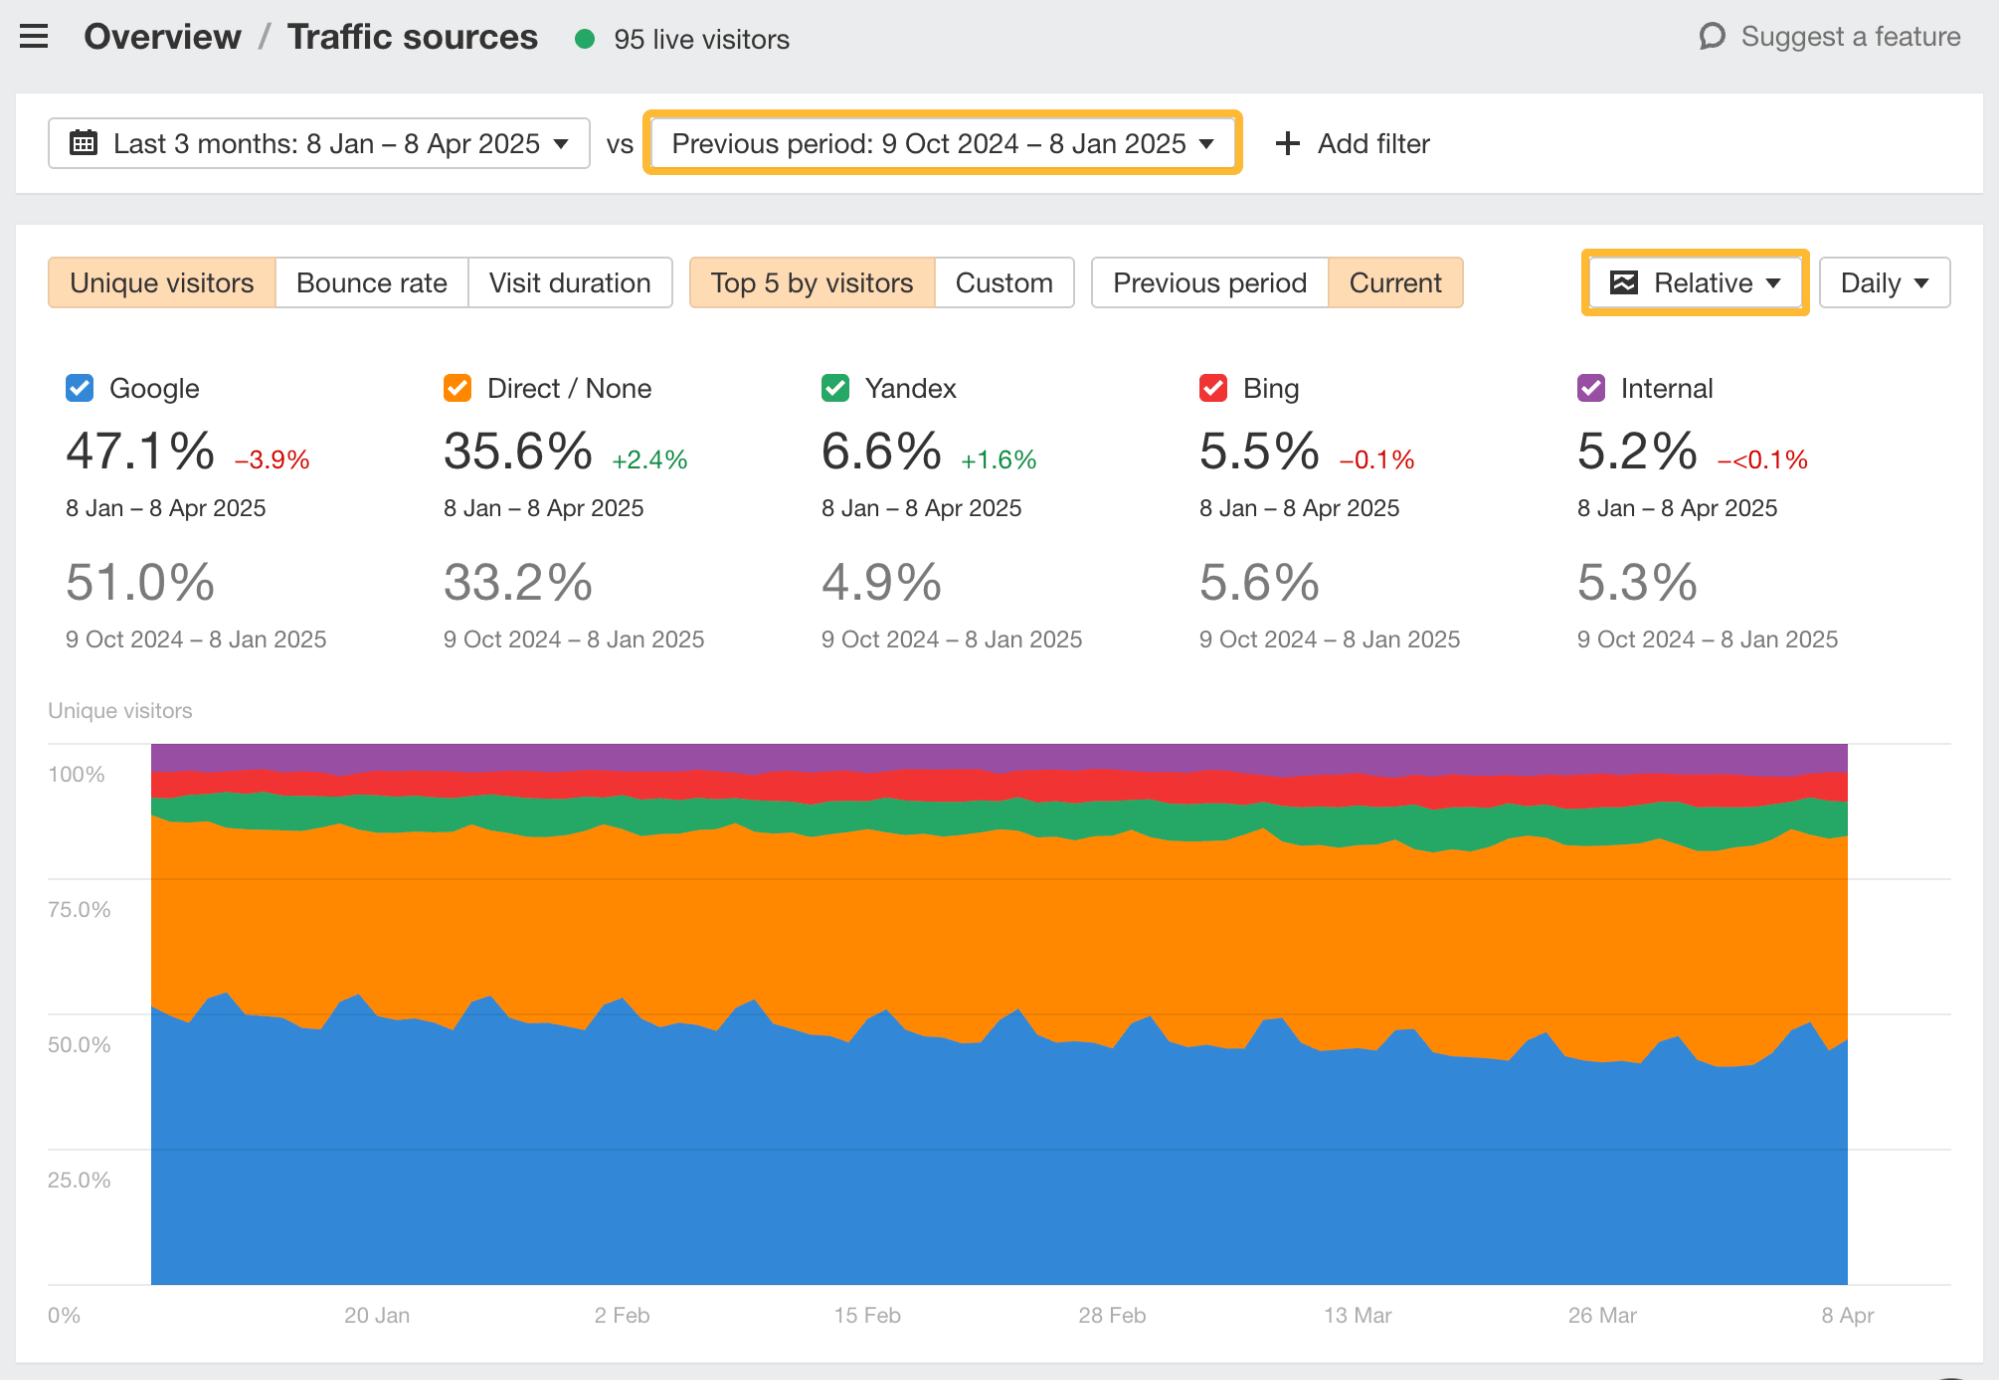Open the Last 3 months date dropdown
Image resolution: width=1999 pixels, height=1381 pixels.
[319, 144]
